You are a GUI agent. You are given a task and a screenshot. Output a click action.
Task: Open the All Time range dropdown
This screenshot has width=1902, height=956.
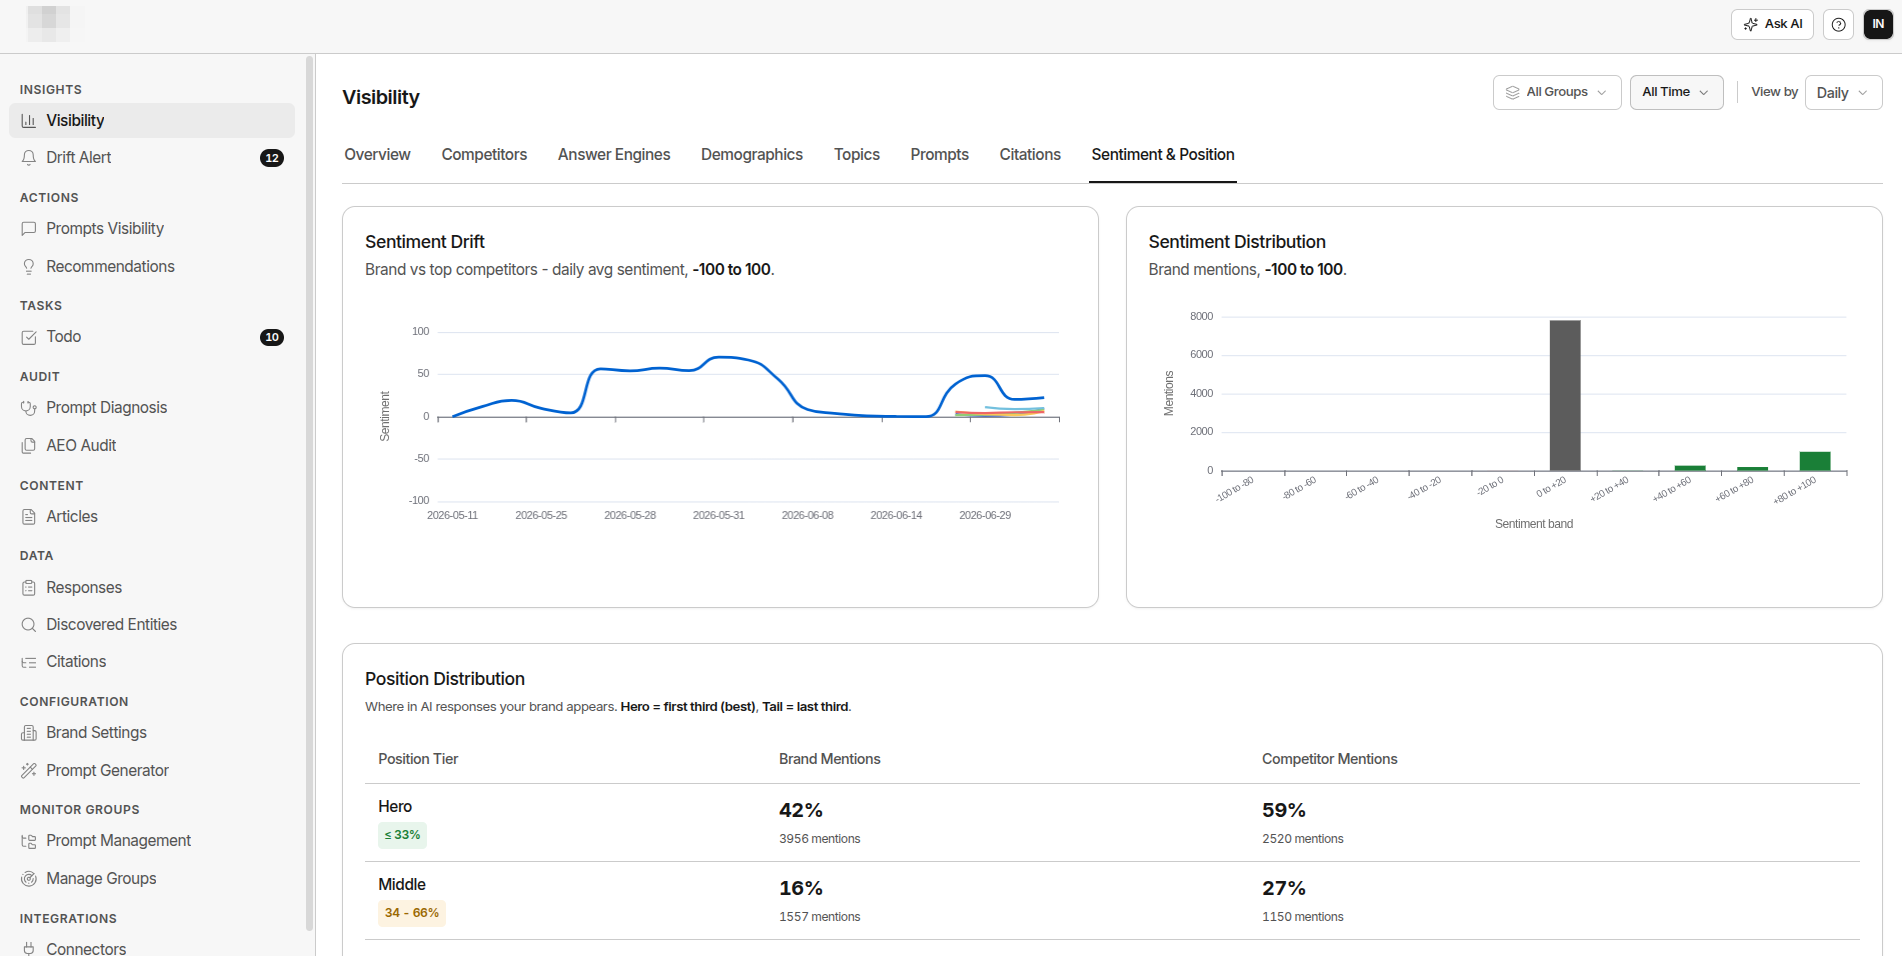coord(1676,92)
